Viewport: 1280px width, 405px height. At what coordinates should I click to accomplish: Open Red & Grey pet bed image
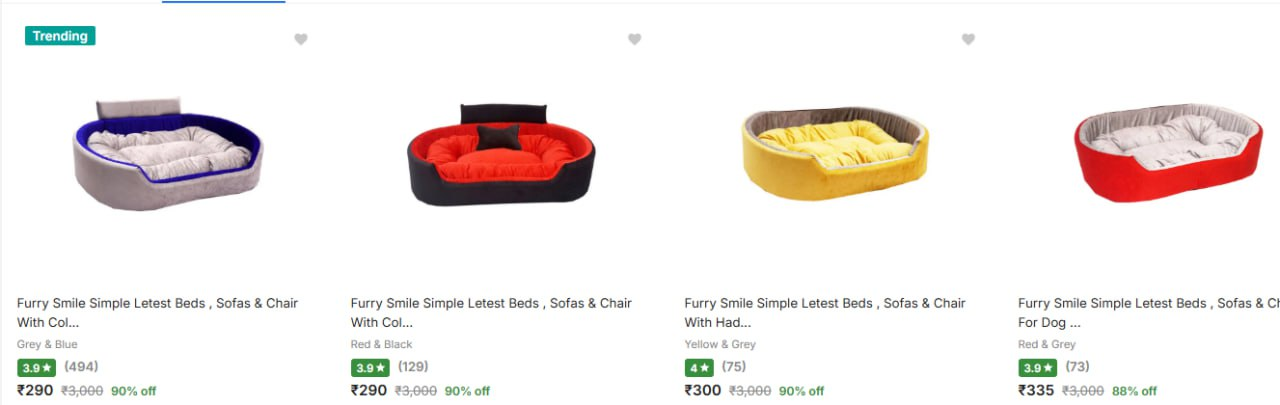pos(1168,152)
